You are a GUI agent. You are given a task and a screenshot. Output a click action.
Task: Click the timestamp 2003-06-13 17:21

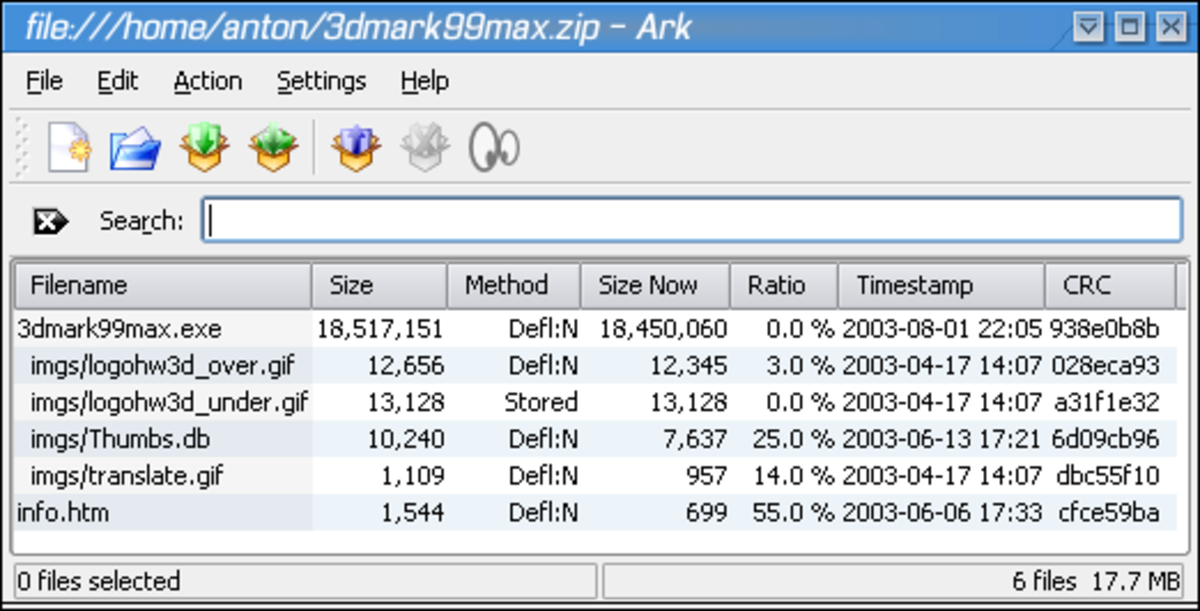(x=942, y=440)
